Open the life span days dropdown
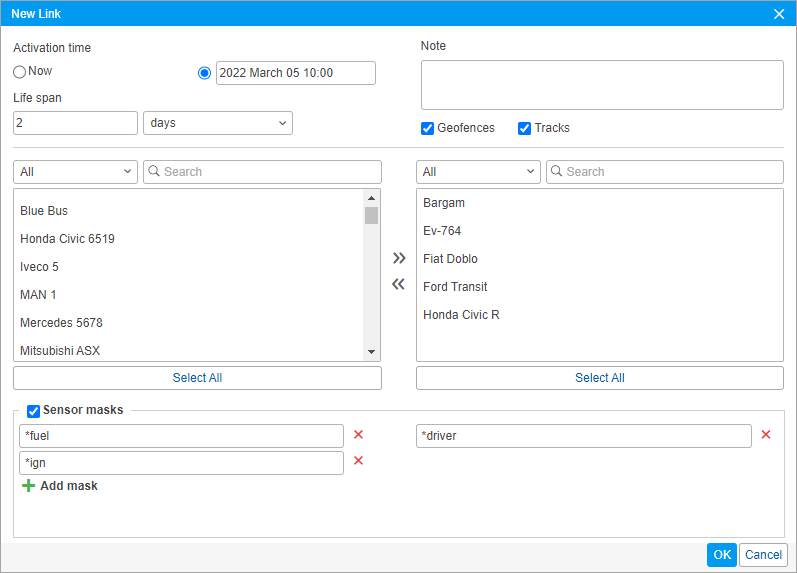The height and width of the screenshot is (573, 797). pyautogui.click(x=218, y=123)
